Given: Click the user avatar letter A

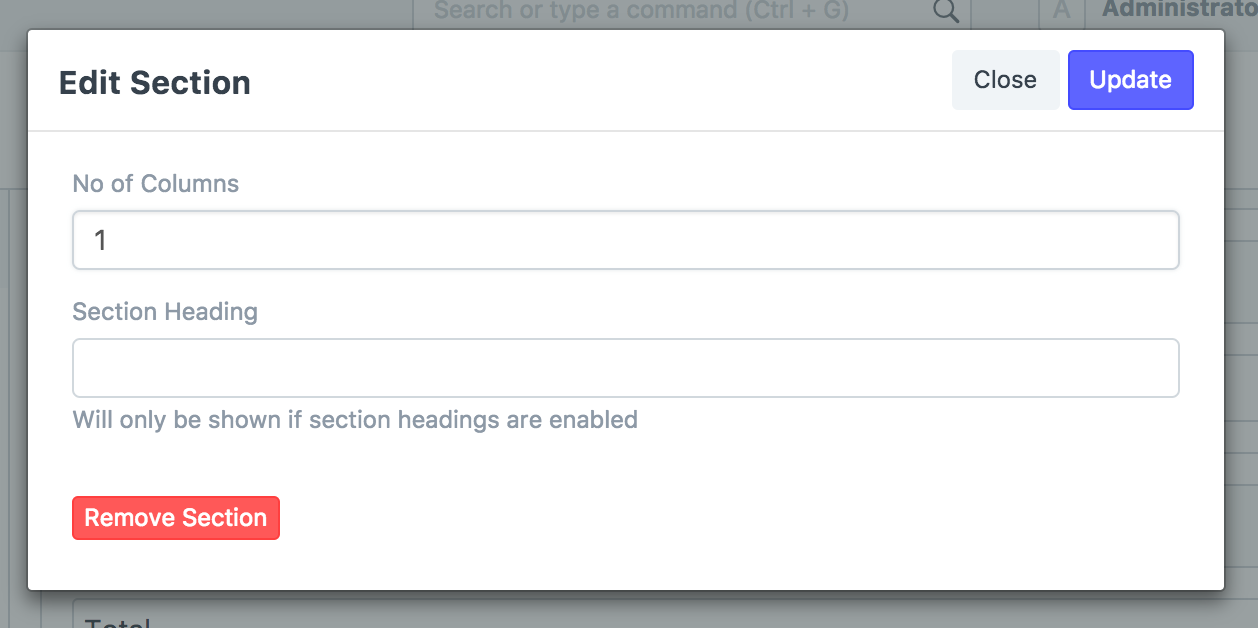Looking at the screenshot, I should pos(1062,12).
